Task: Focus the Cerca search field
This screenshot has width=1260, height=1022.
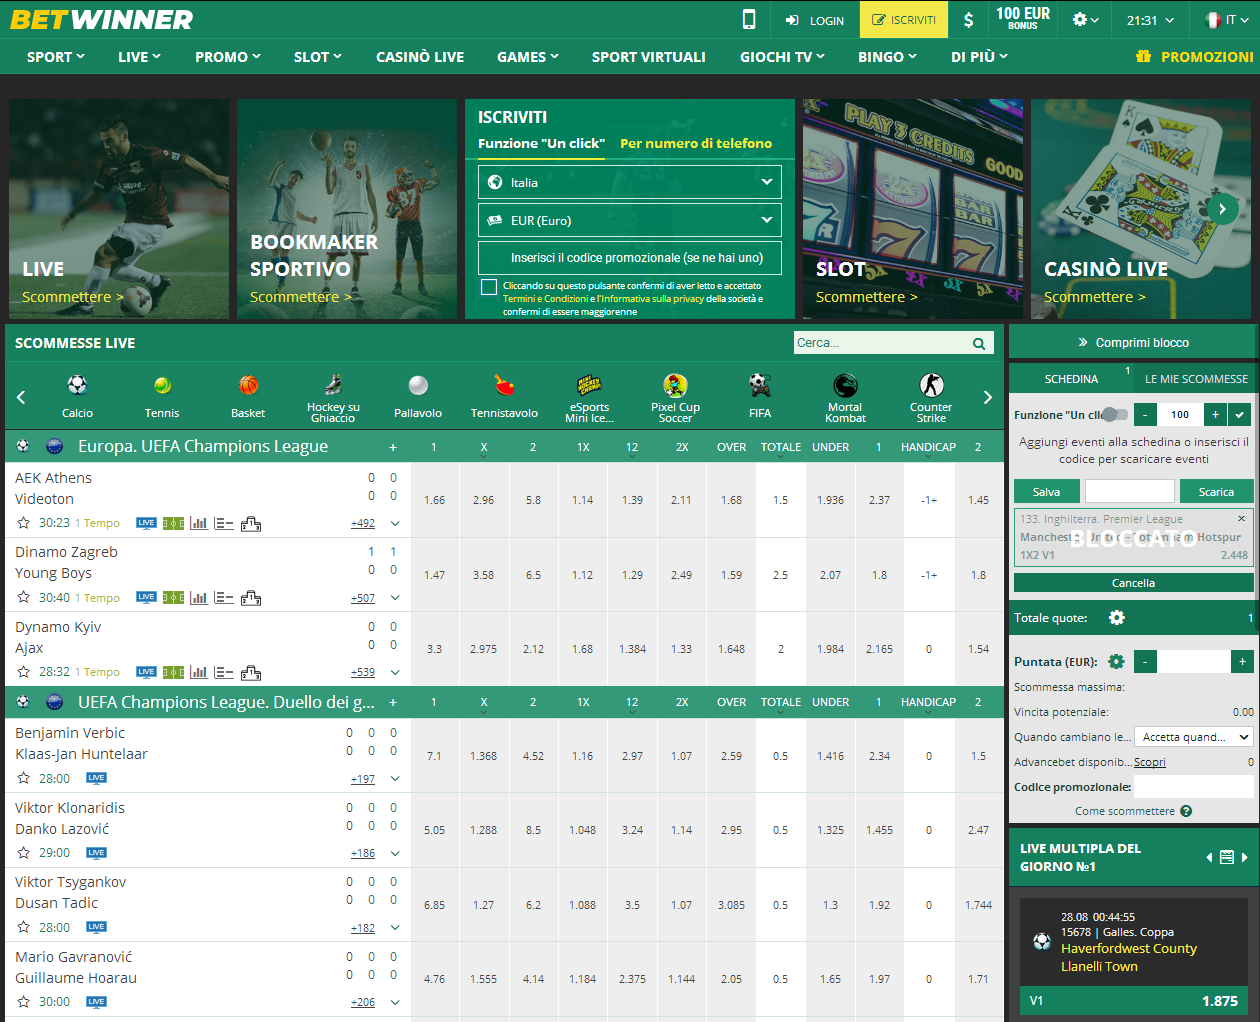Action: (x=881, y=343)
